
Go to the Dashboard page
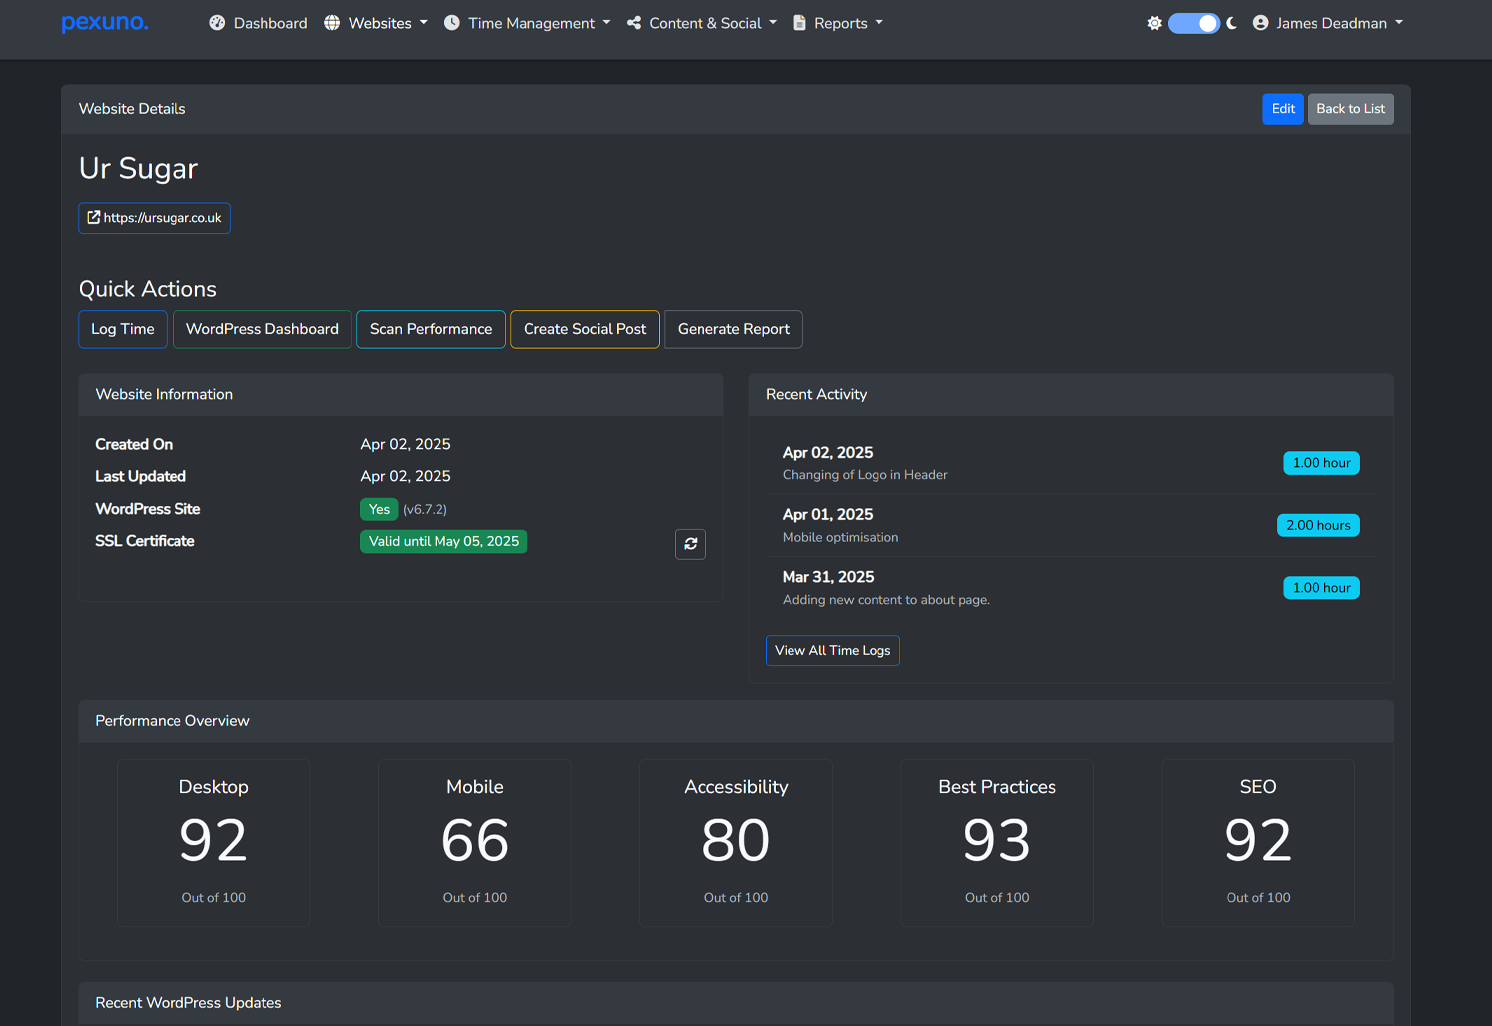coord(258,23)
